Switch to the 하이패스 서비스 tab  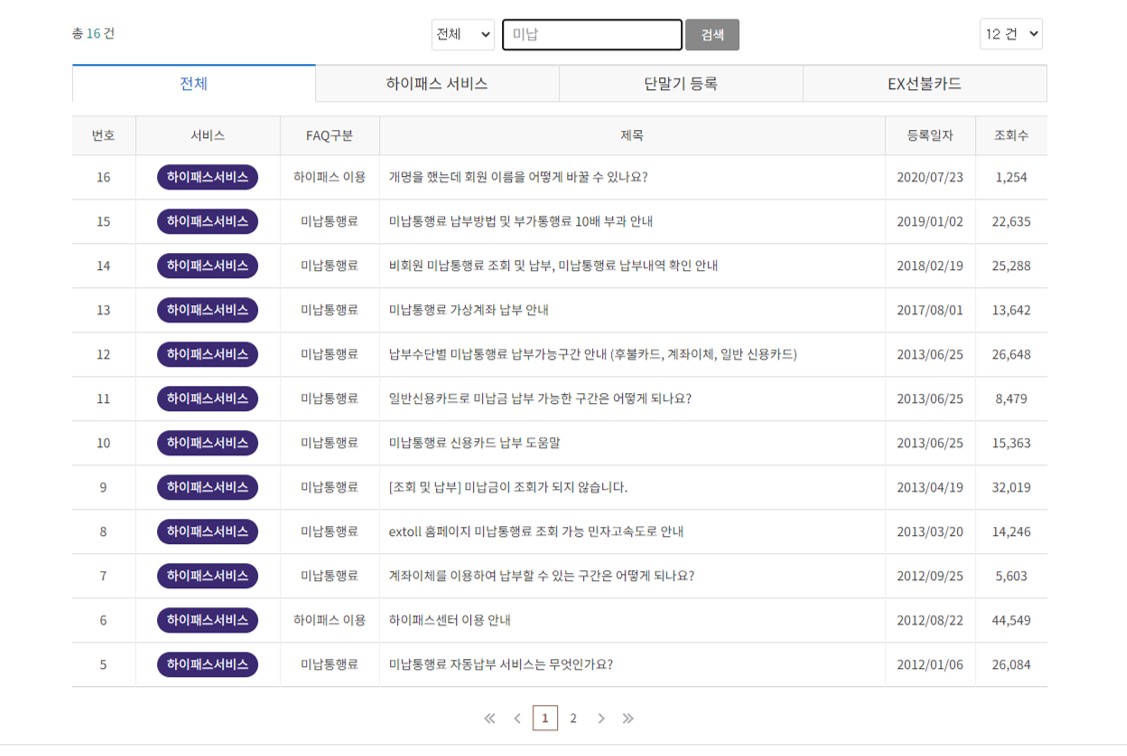[437, 83]
